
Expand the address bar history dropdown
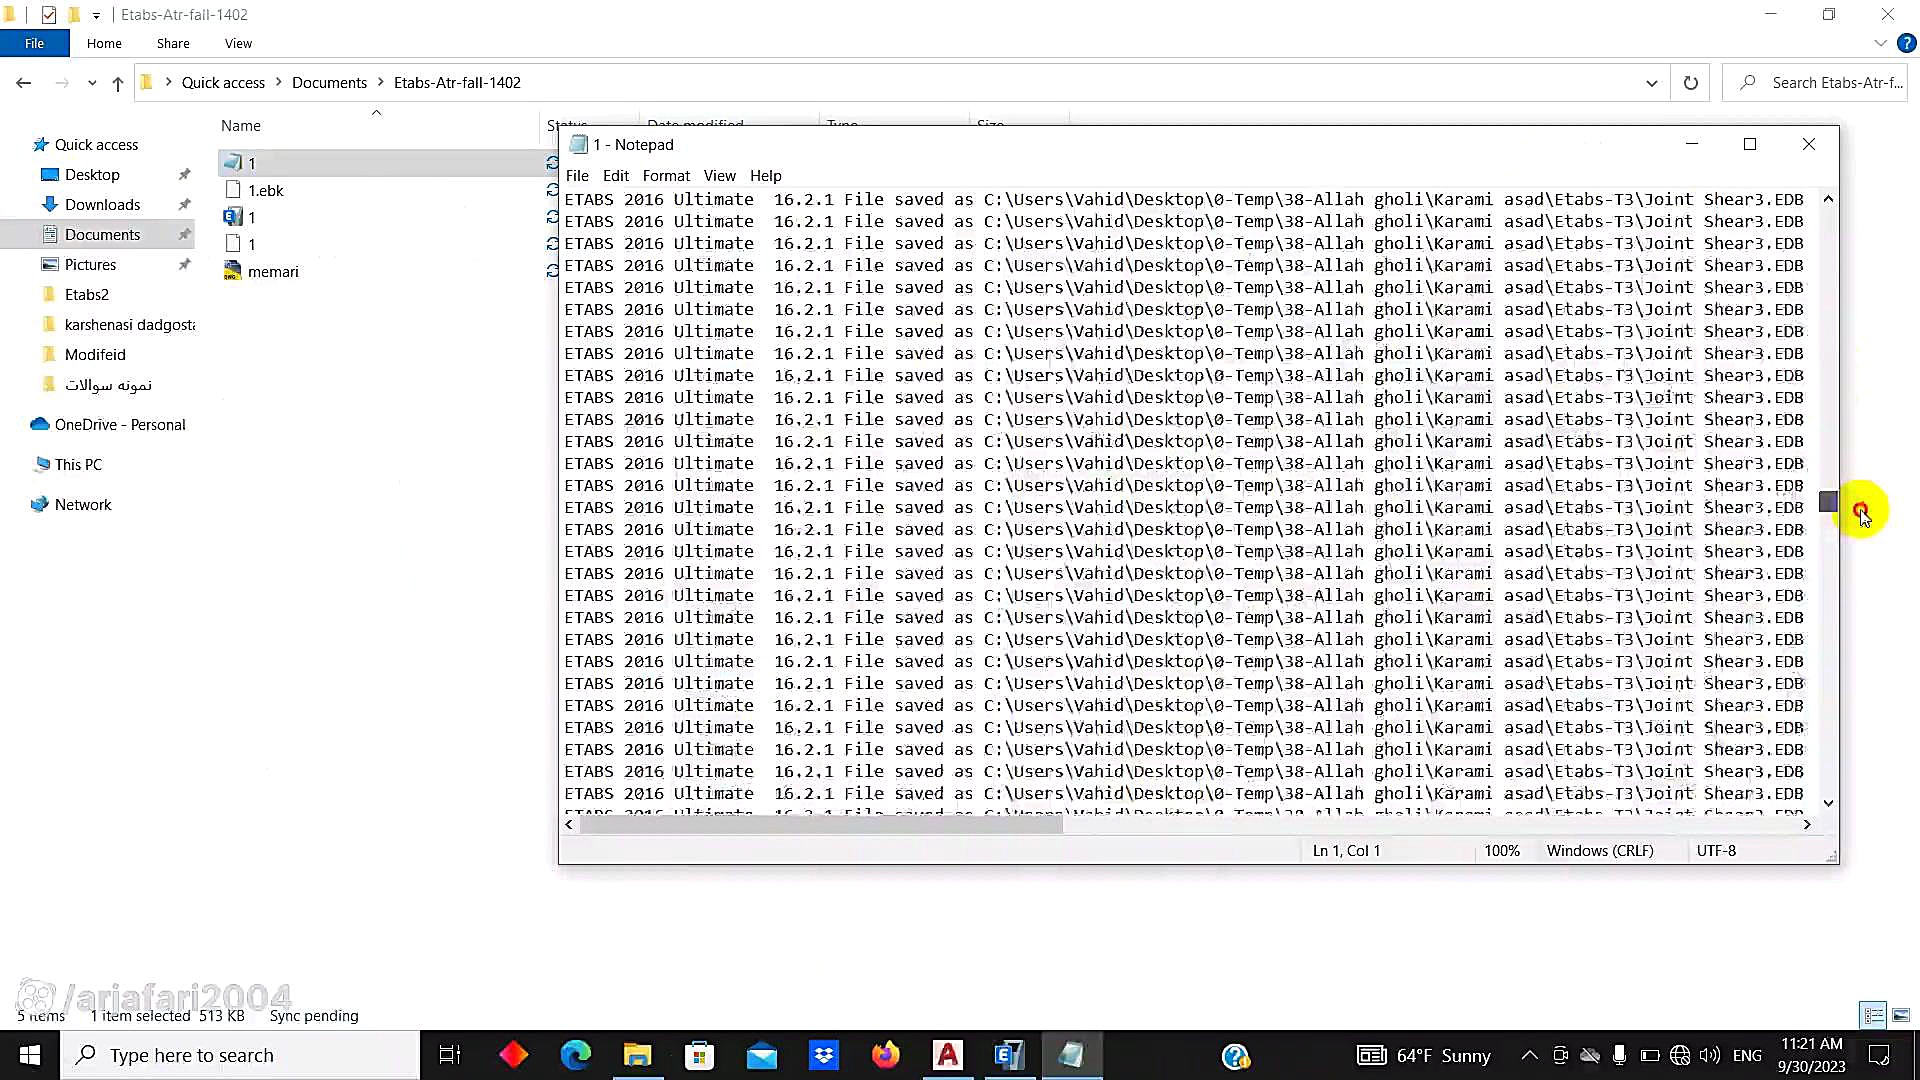point(1652,83)
